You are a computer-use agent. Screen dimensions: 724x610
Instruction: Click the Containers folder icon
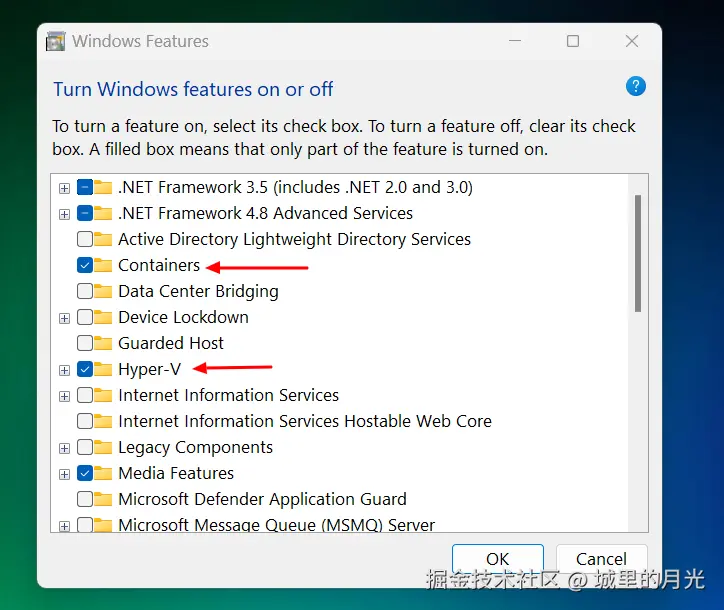tap(103, 266)
